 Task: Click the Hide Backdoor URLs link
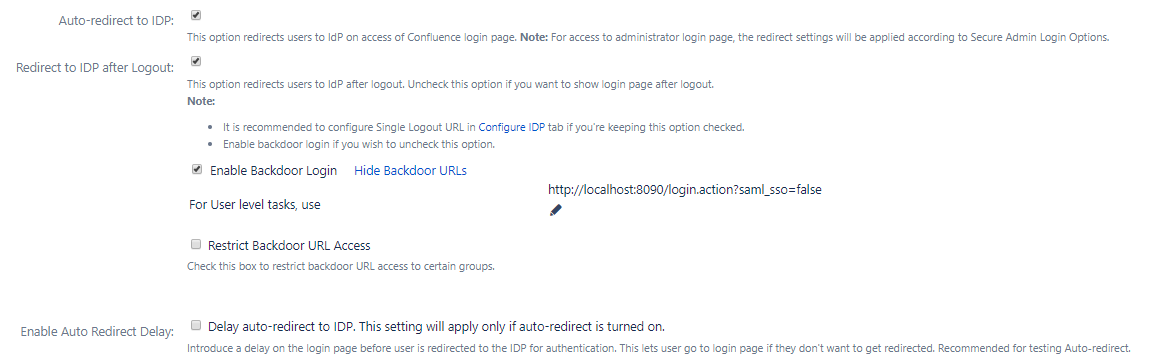(x=410, y=171)
